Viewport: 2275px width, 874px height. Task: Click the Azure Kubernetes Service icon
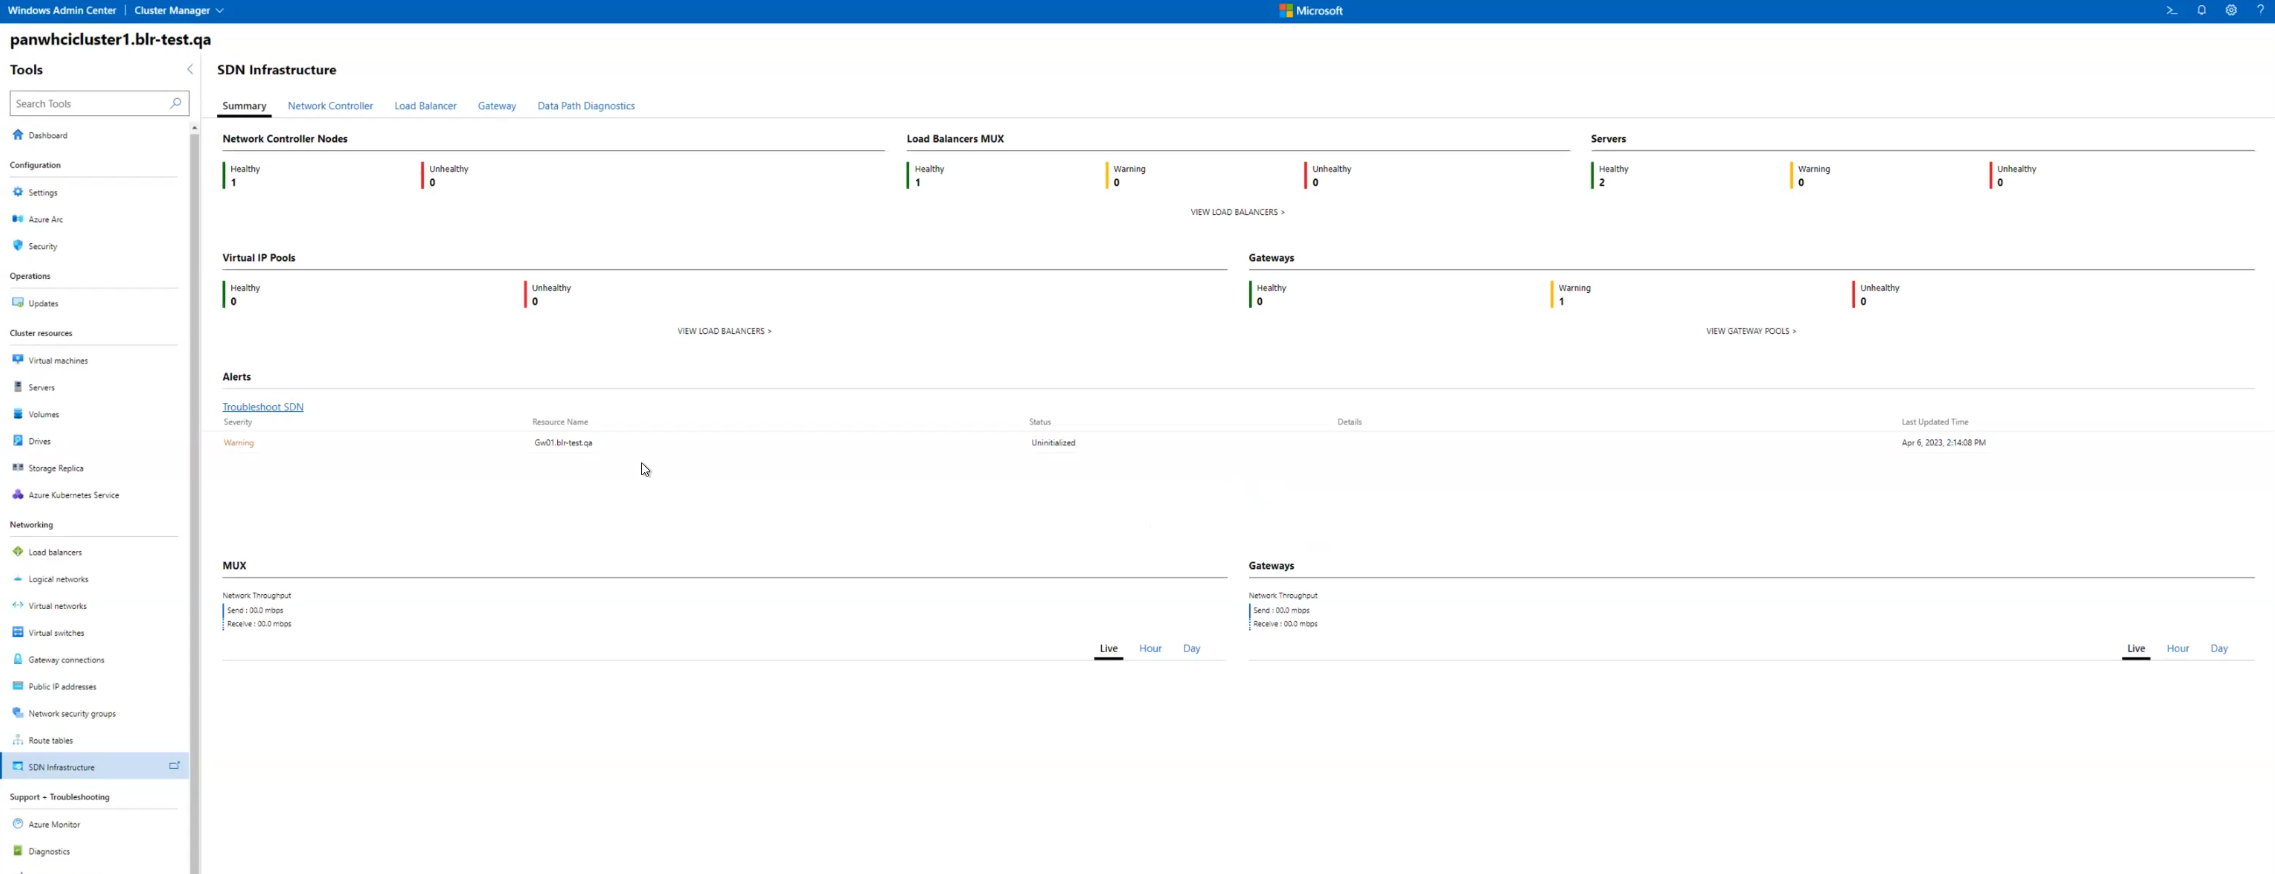click(x=18, y=495)
